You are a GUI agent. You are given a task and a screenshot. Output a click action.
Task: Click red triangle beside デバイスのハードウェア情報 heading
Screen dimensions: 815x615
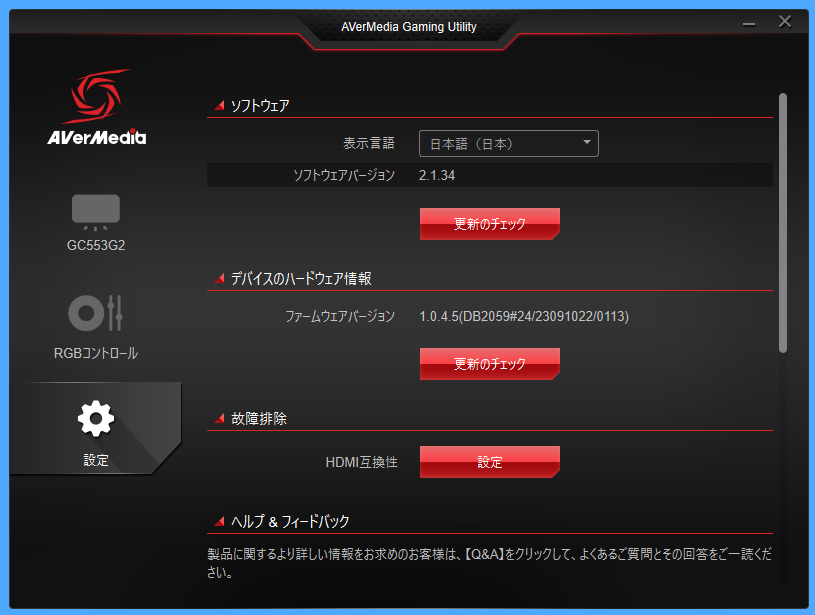(219, 278)
